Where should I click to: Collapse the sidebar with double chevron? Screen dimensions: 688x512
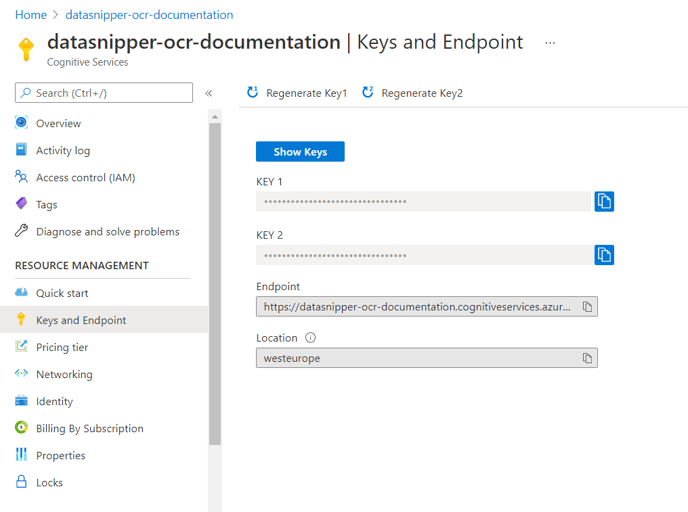click(209, 93)
